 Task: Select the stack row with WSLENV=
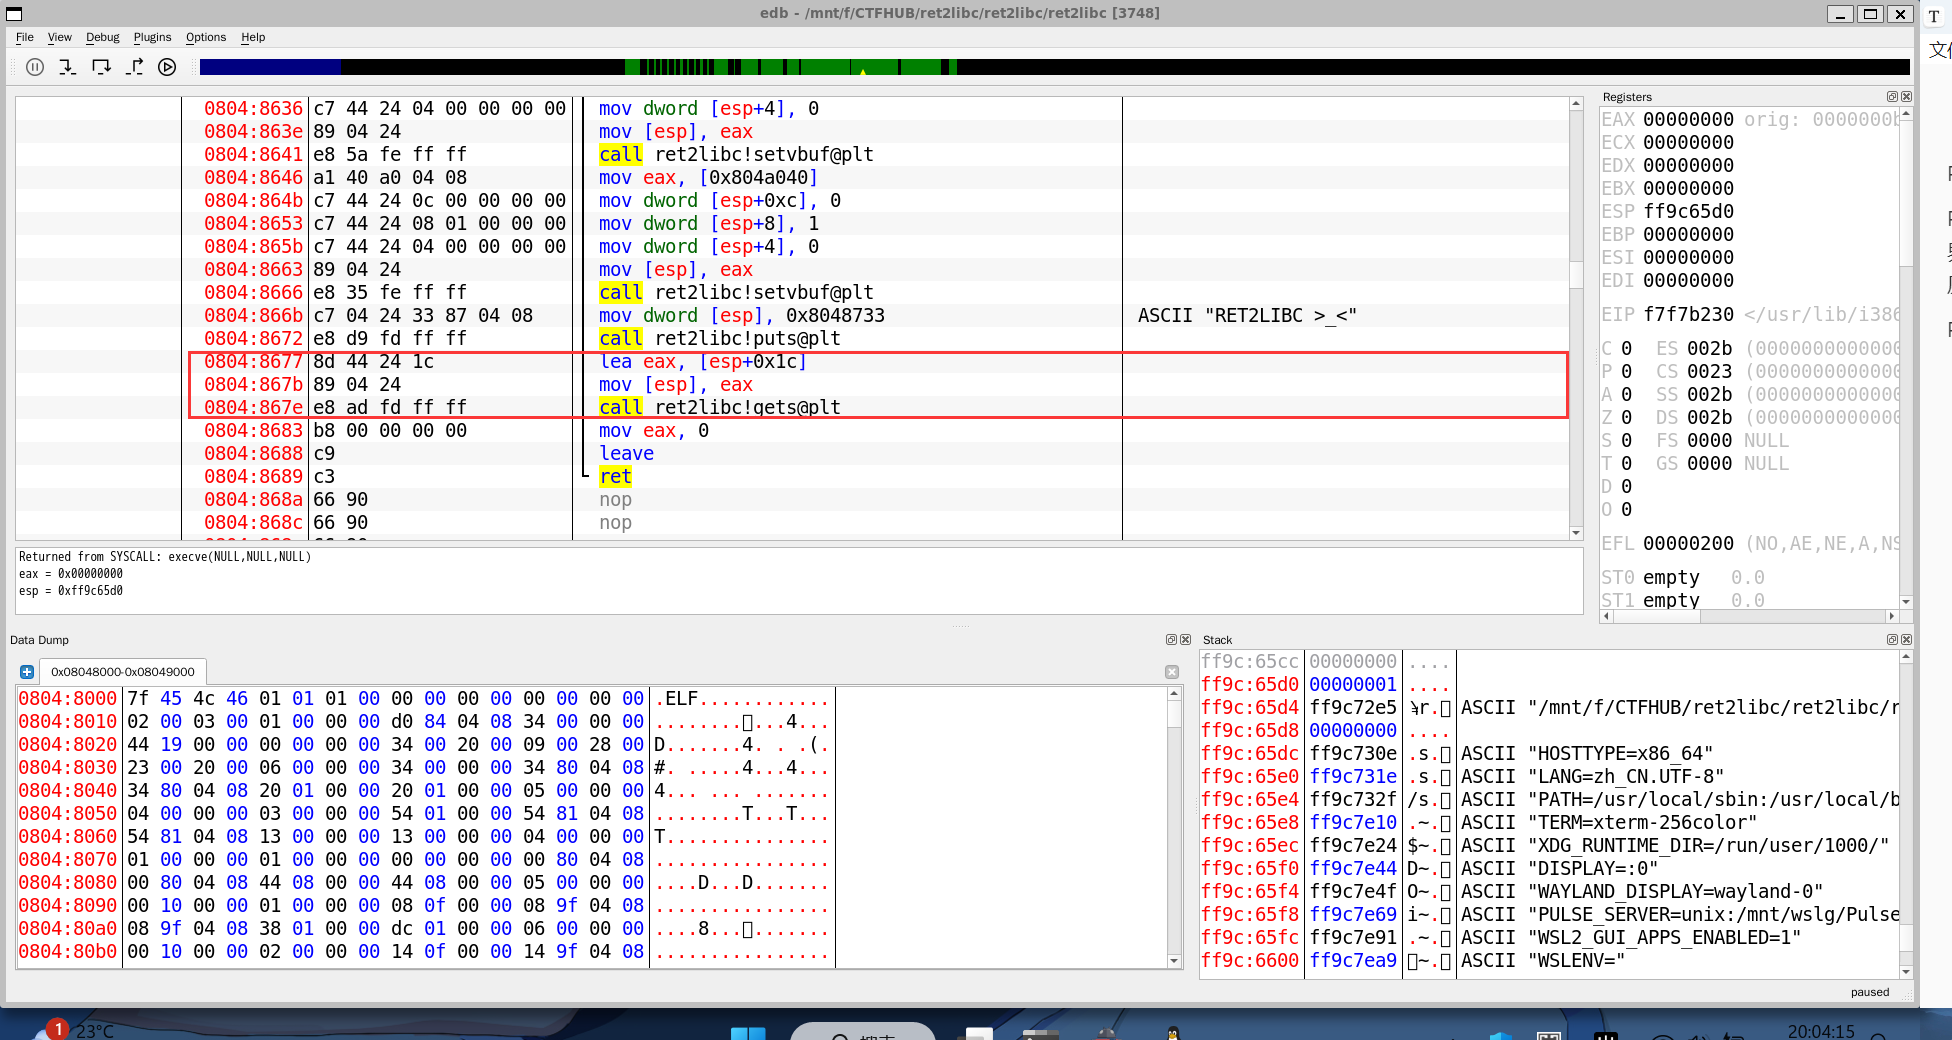pyautogui.click(x=1550, y=960)
